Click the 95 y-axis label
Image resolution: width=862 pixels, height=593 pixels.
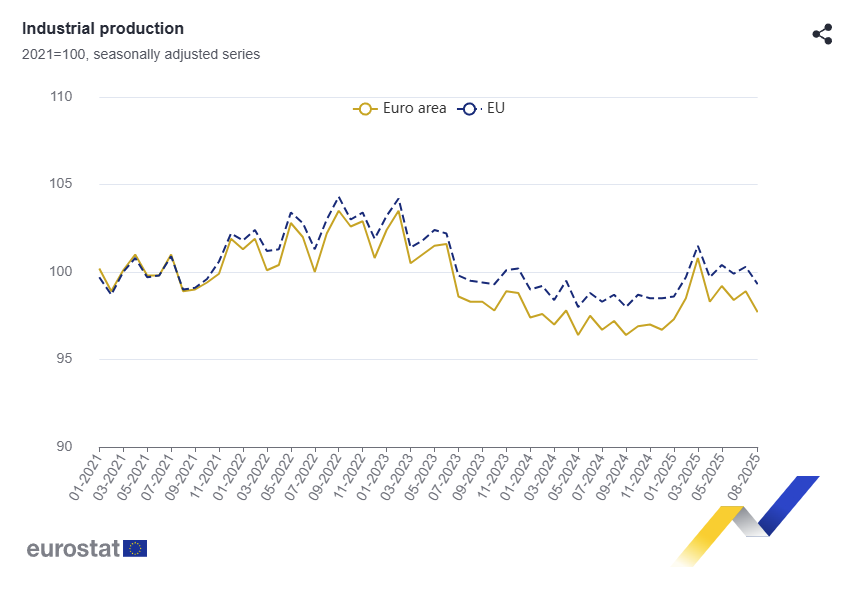click(64, 359)
